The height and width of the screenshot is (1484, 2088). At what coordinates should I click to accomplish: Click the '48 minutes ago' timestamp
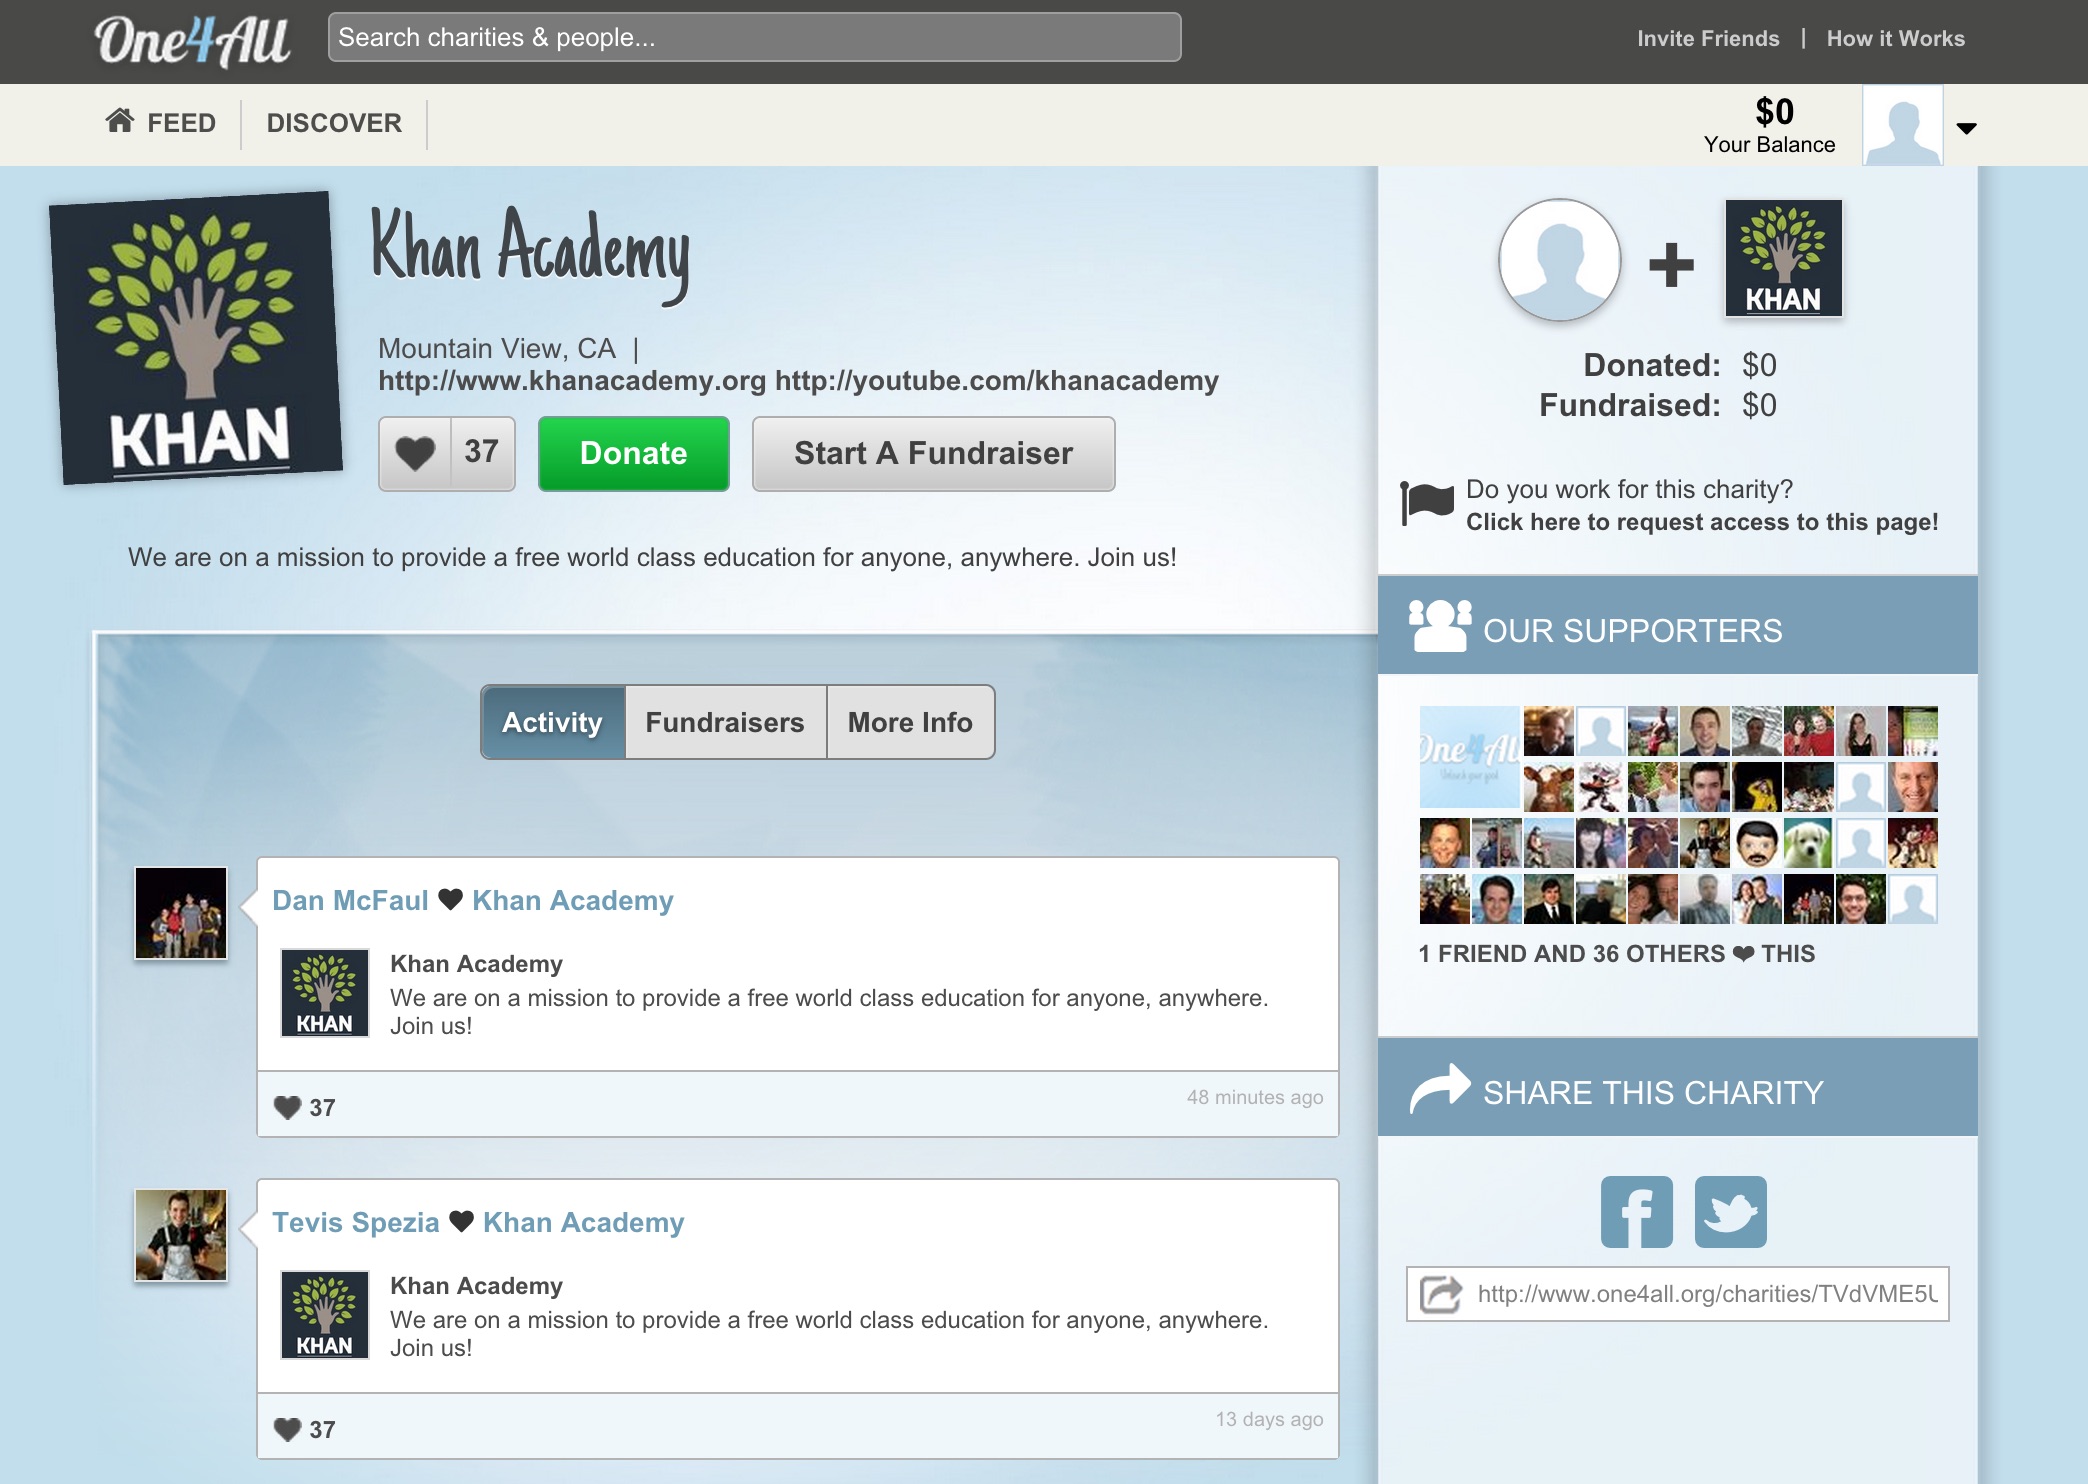(x=1255, y=1097)
